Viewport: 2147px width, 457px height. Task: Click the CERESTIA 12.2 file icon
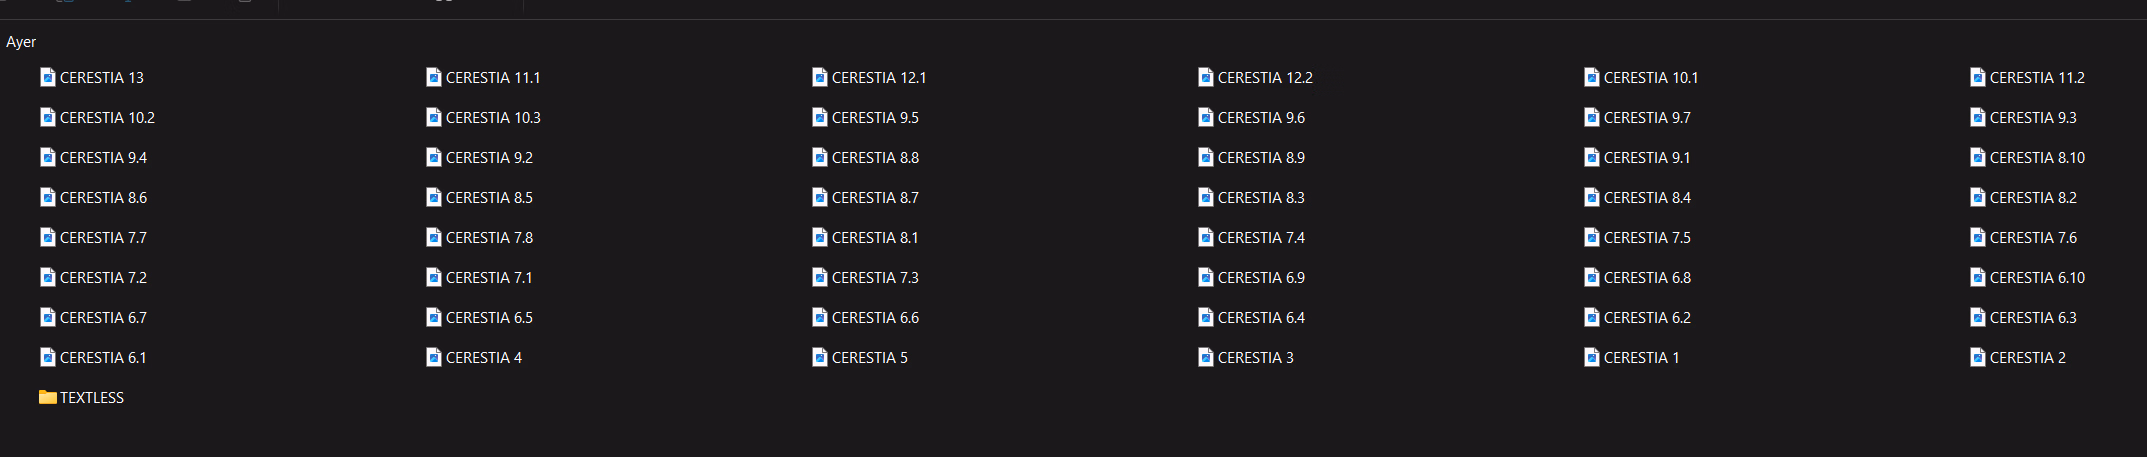click(1205, 77)
